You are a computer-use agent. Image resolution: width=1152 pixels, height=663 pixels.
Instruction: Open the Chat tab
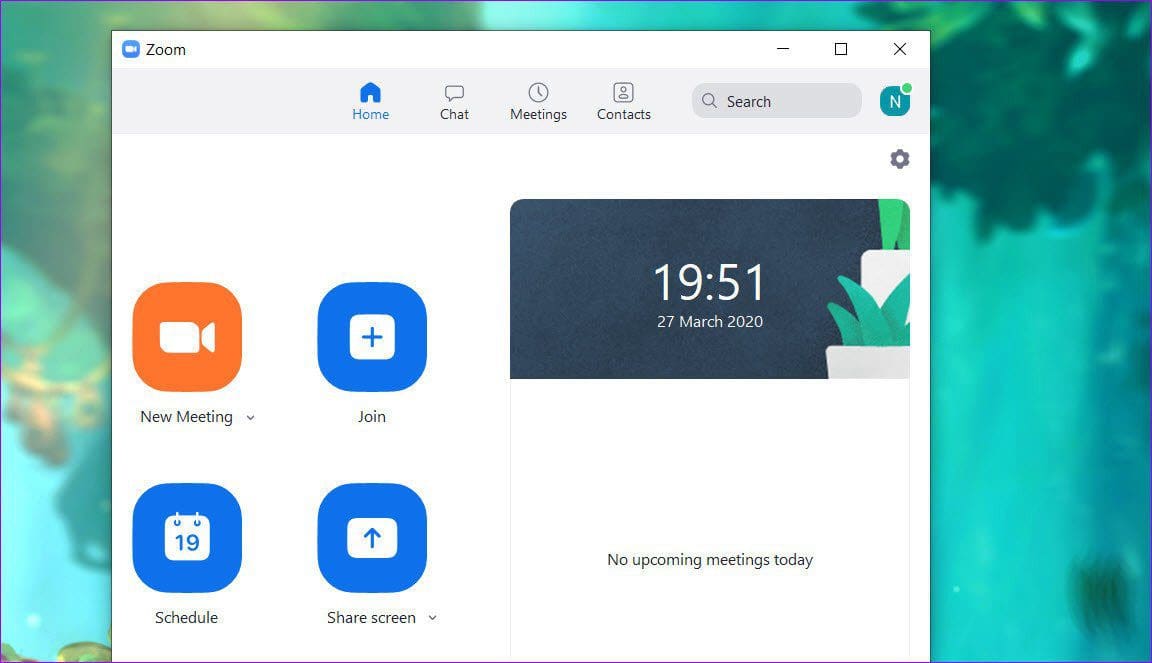coord(454,101)
